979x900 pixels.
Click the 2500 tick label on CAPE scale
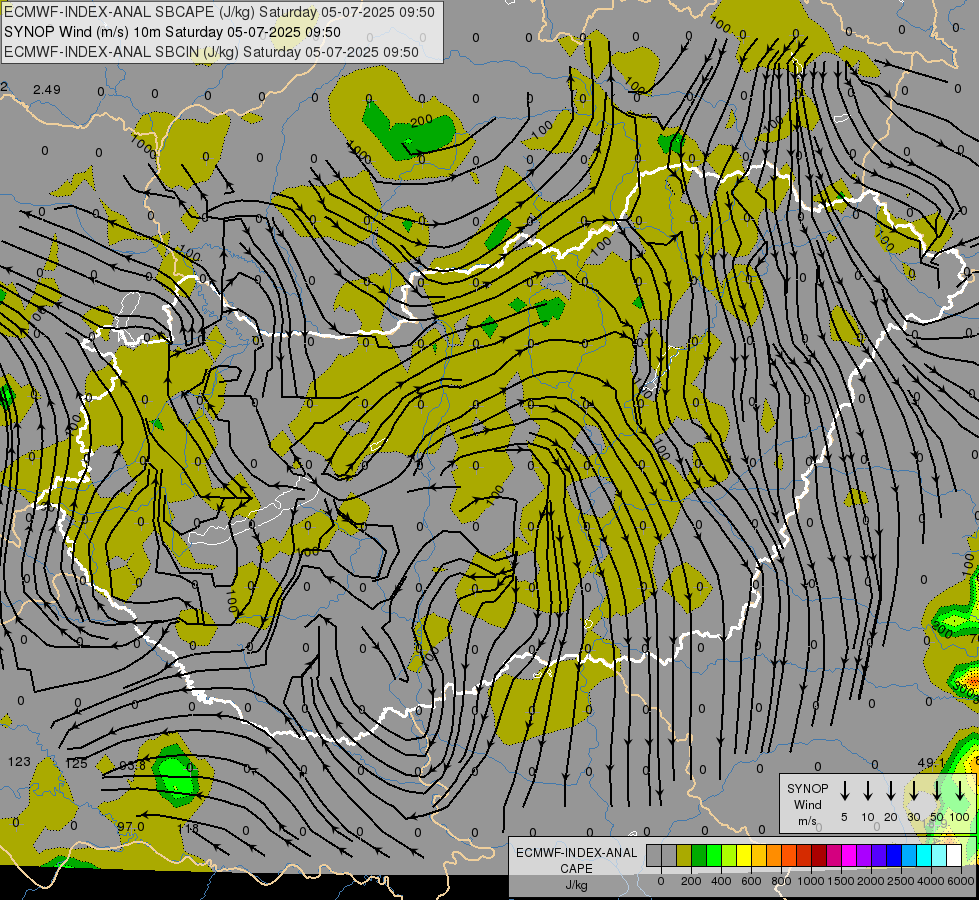901,881
